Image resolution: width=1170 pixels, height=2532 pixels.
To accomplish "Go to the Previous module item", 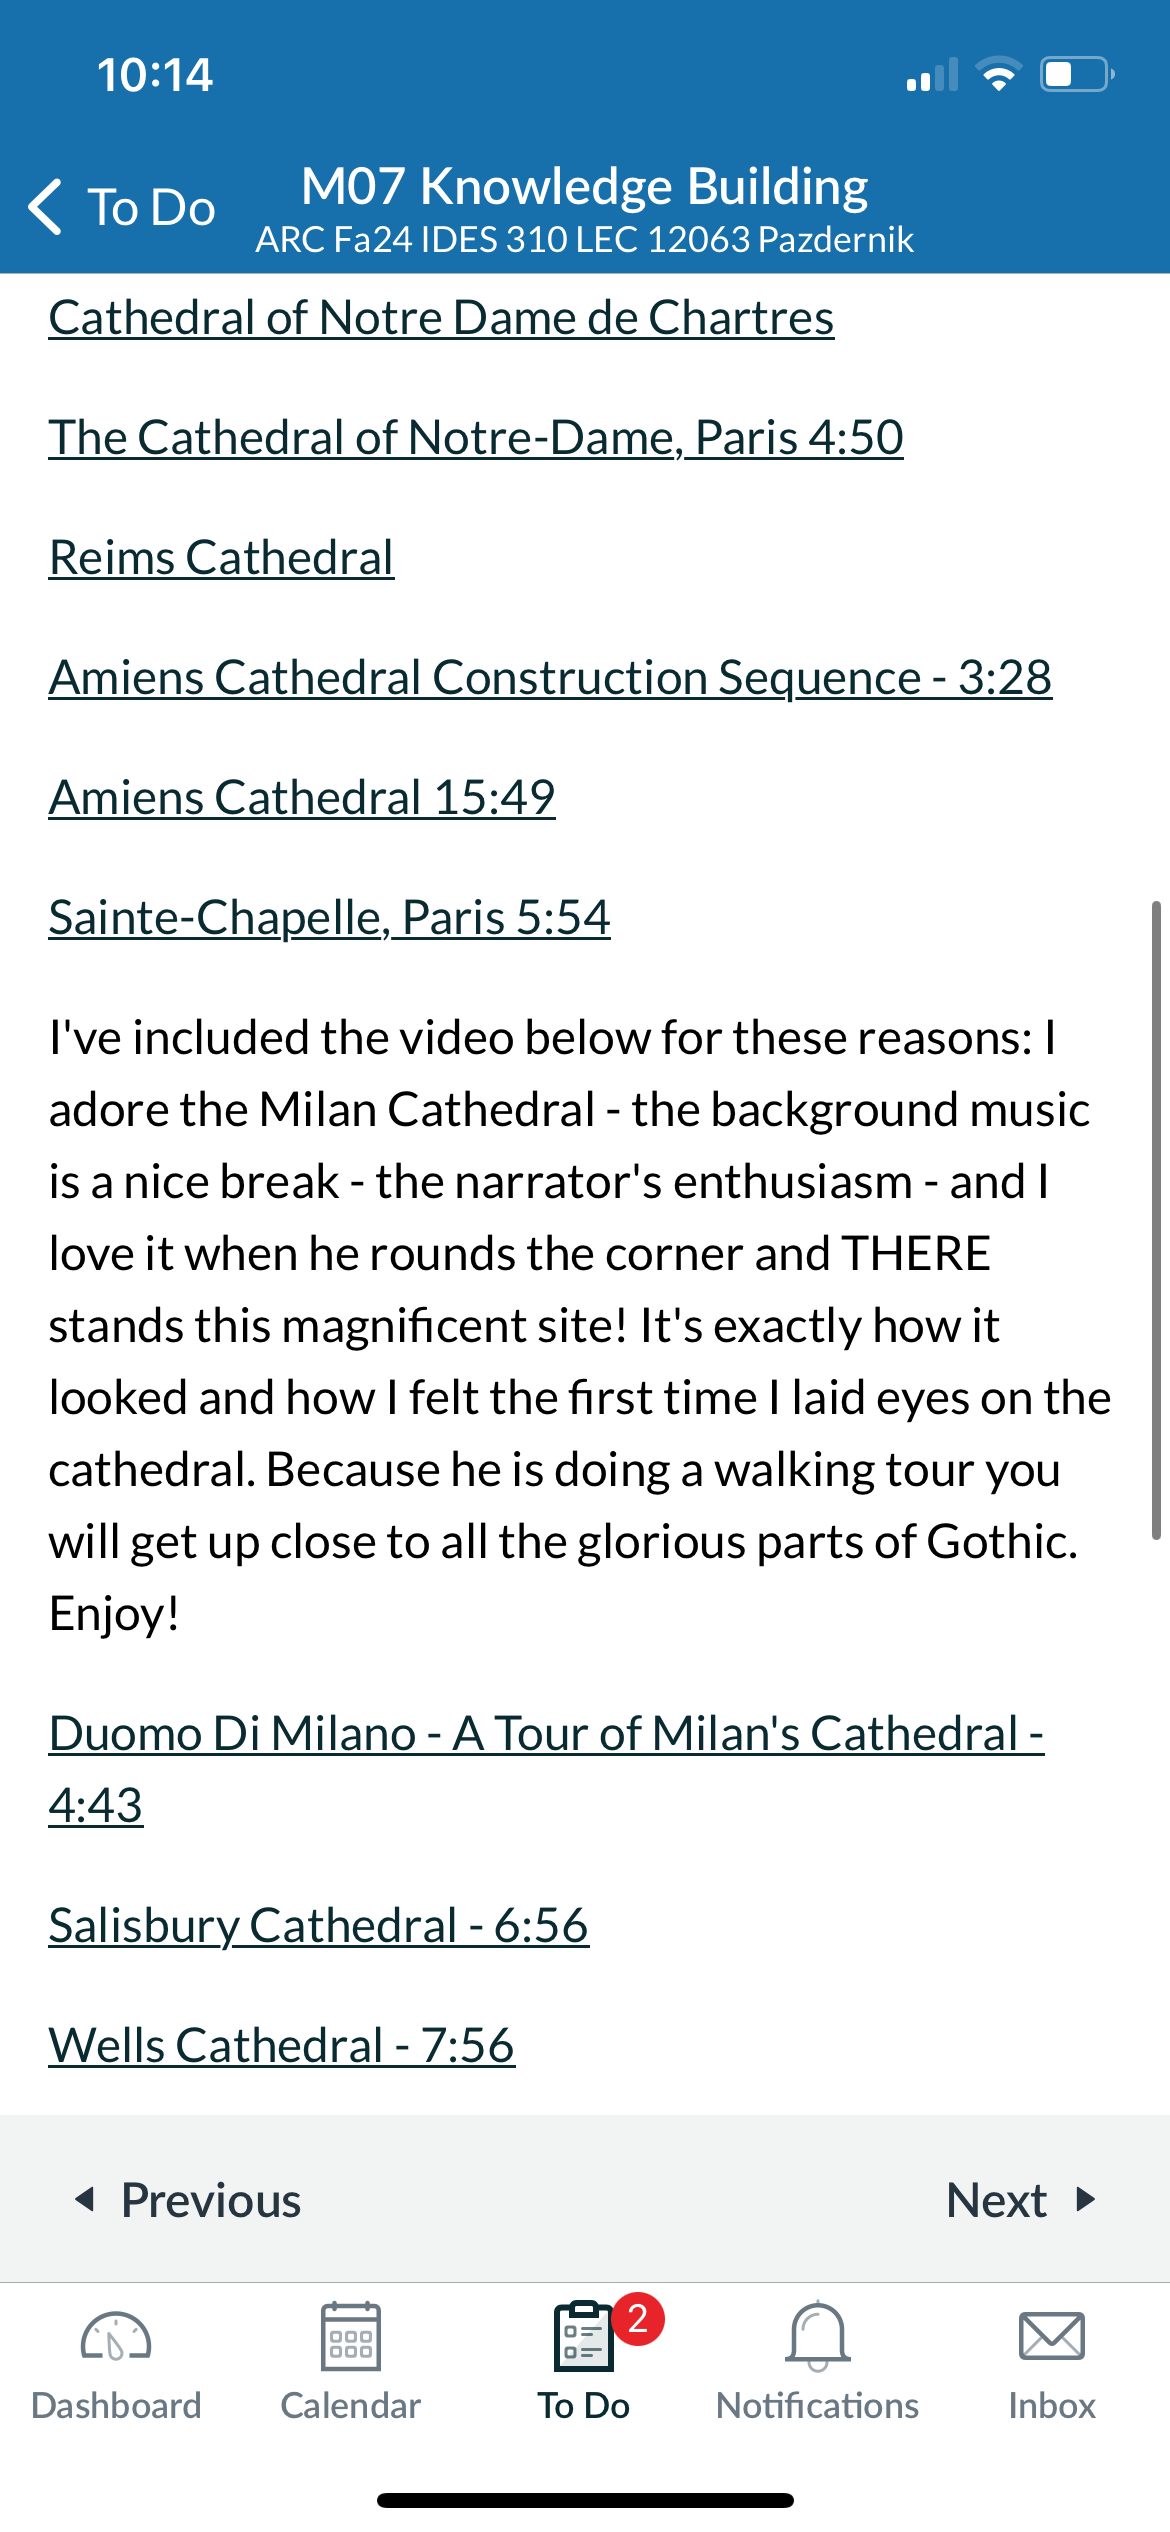I will (188, 2200).
